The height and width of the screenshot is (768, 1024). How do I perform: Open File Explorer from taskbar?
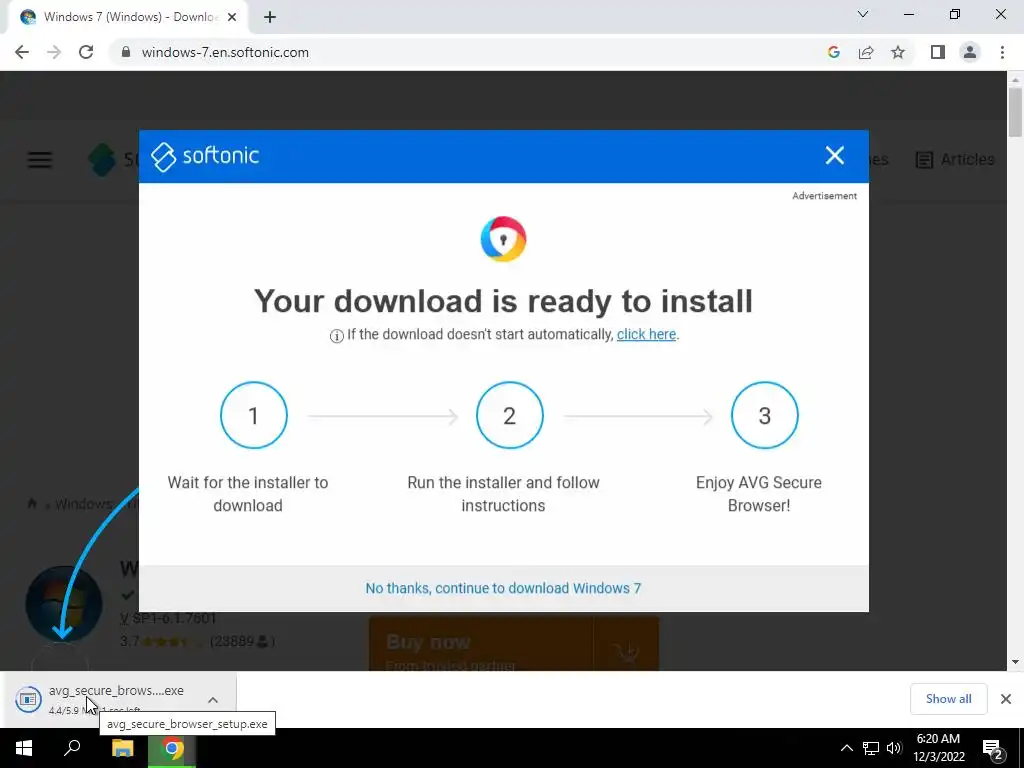tap(122, 748)
